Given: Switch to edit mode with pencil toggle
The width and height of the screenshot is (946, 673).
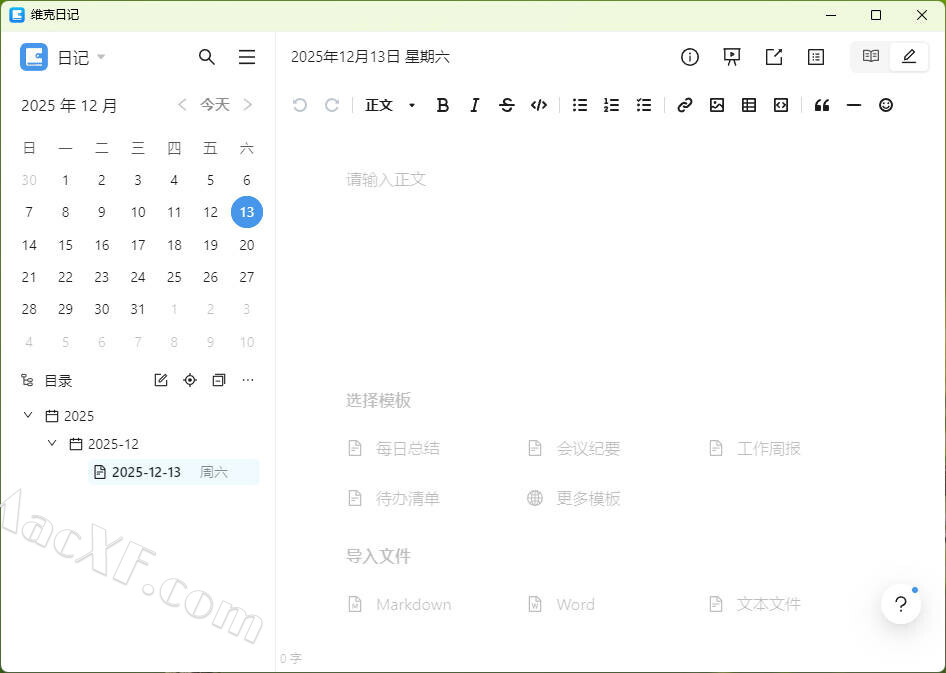Looking at the screenshot, I should pyautogui.click(x=909, y=57).
